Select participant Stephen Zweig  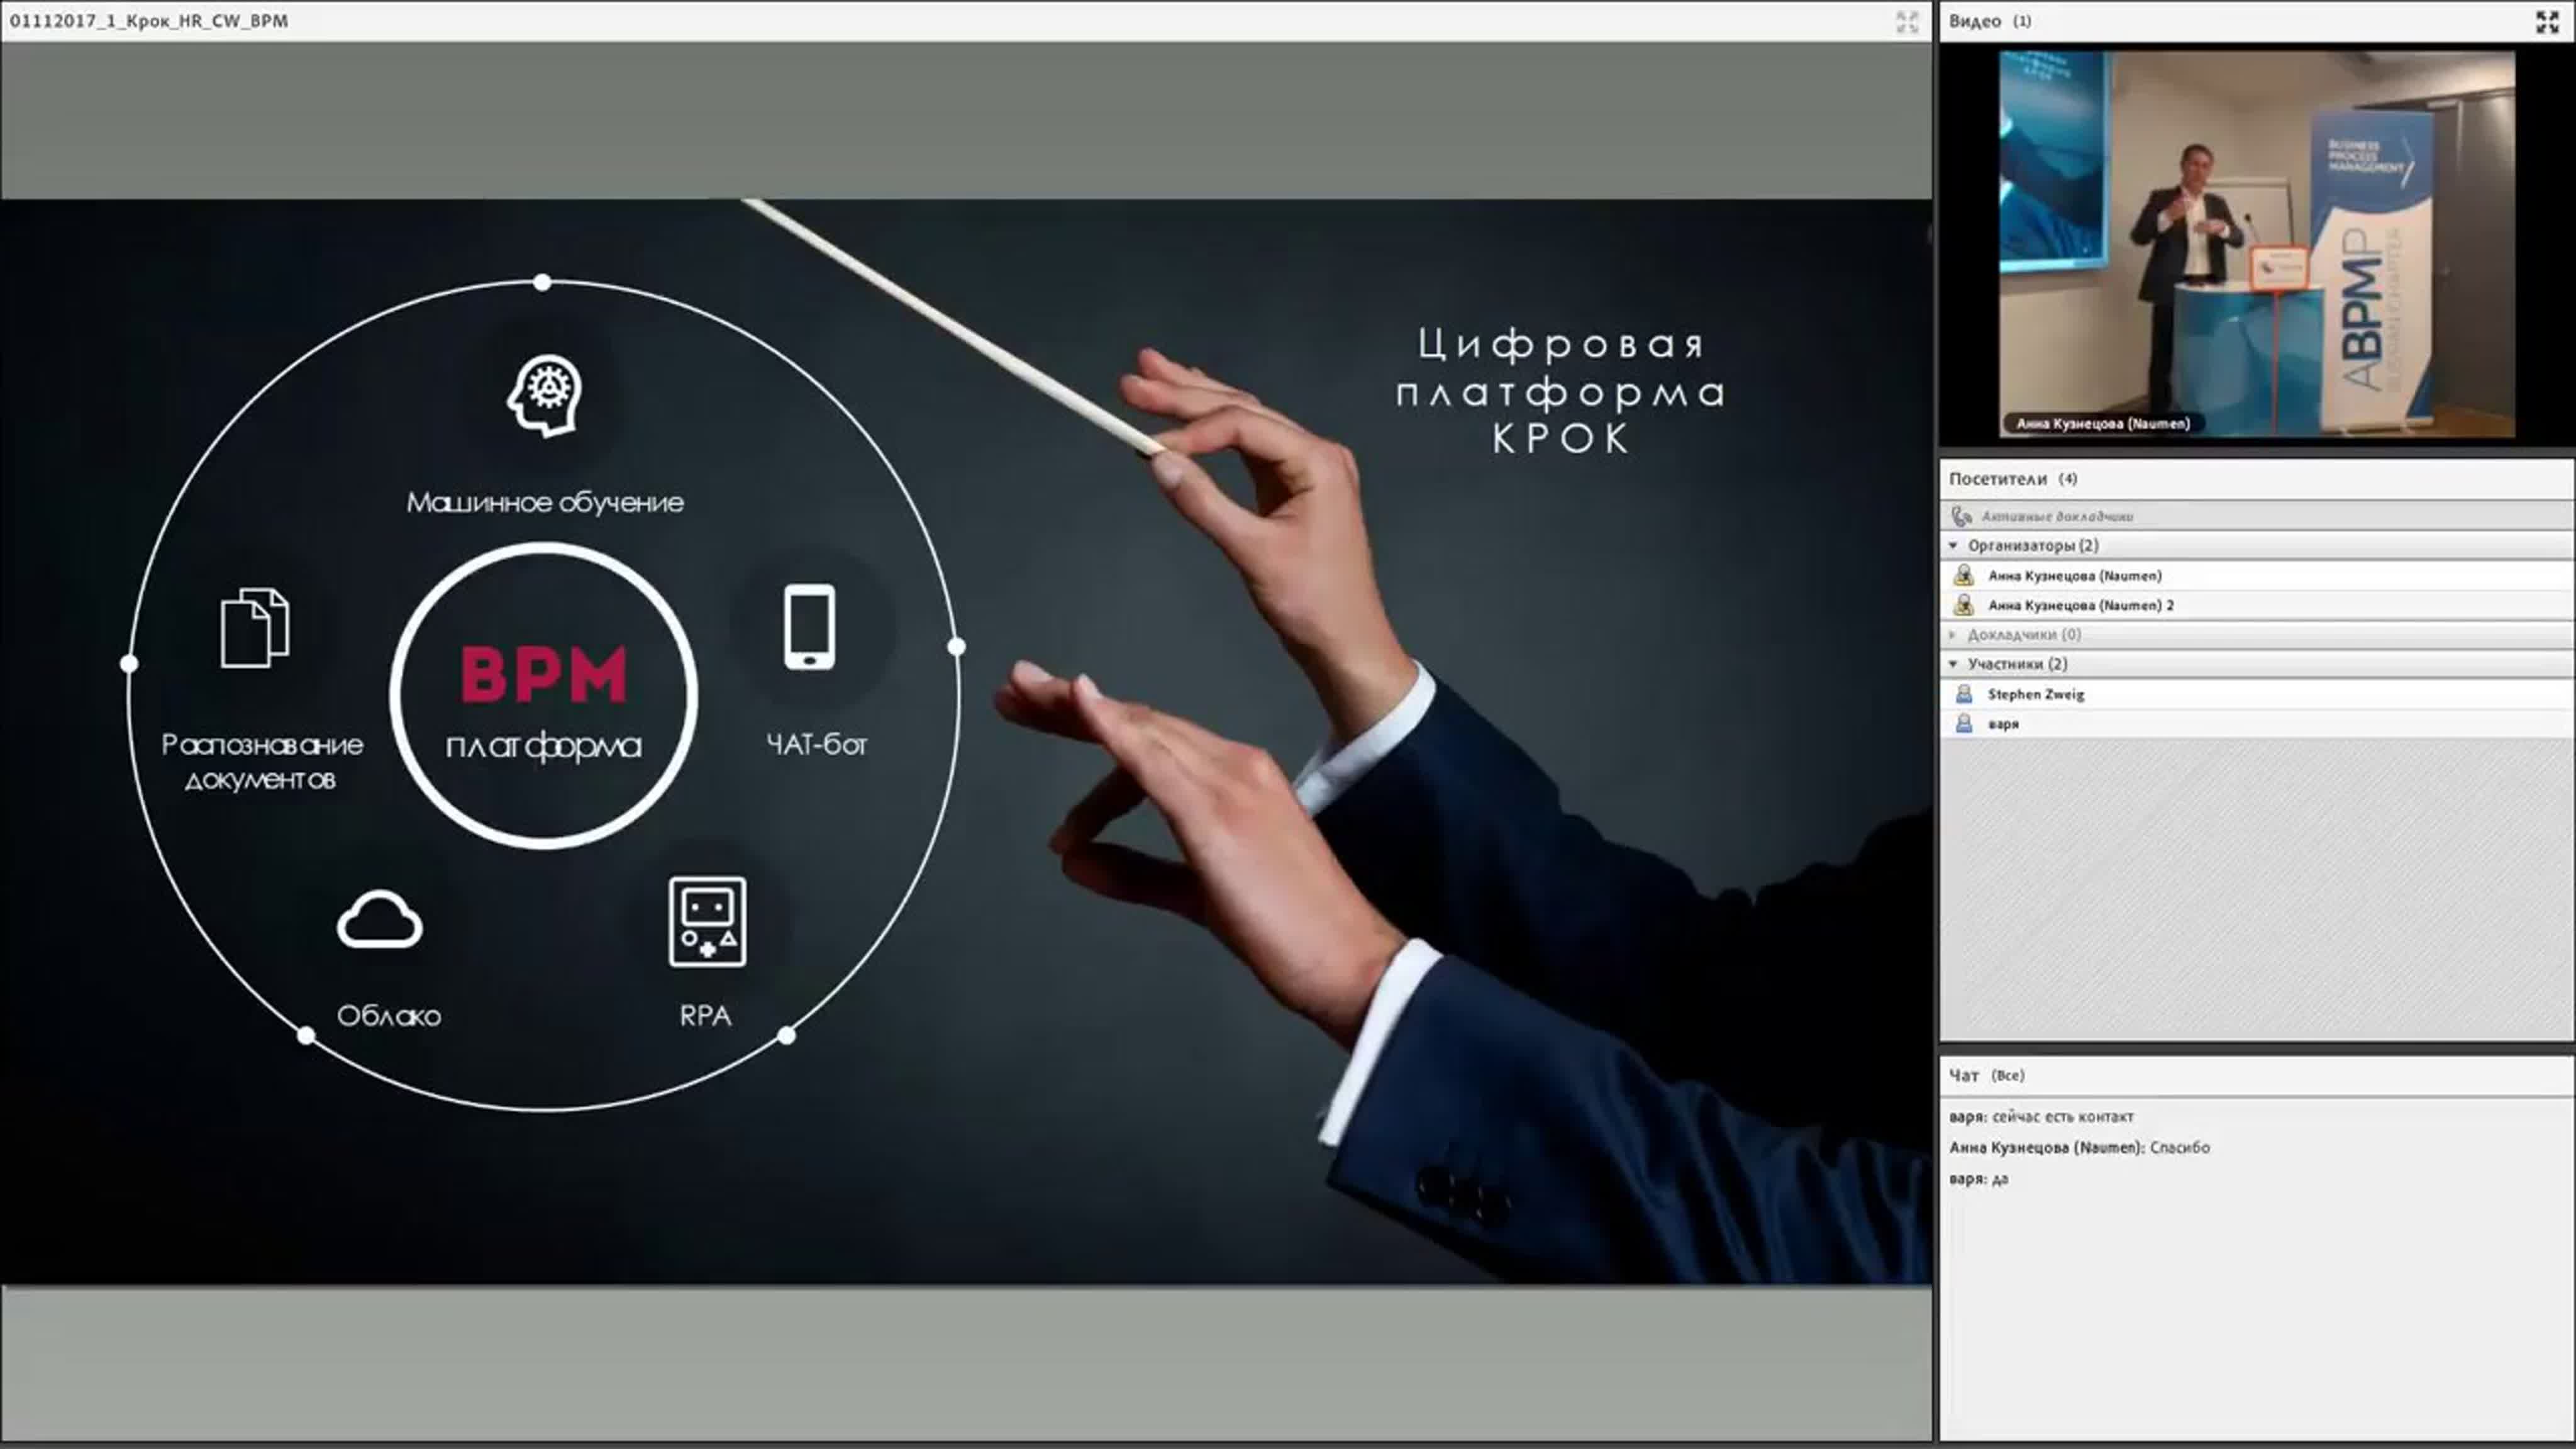tap(2256, 694)
